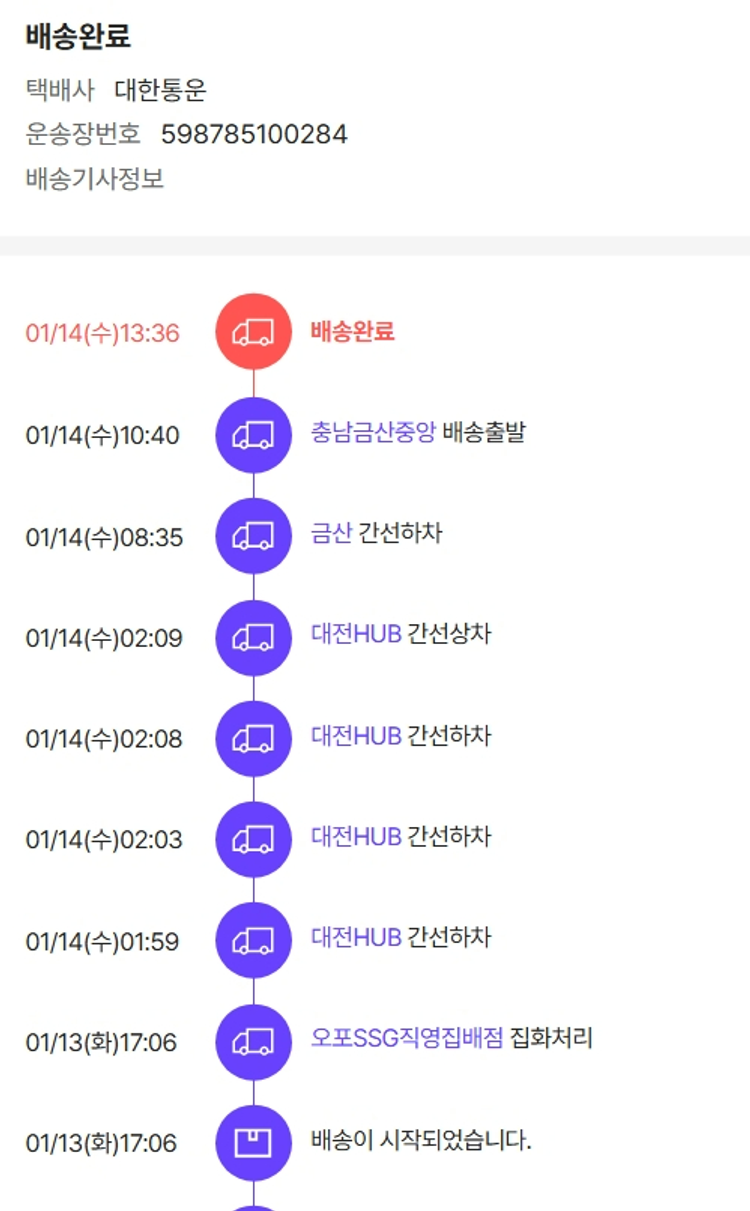Click the package box icon for 배송이 시작되었습니다
The width and height of the screenshot is (750, 1211).
[x=253, y=1142]
